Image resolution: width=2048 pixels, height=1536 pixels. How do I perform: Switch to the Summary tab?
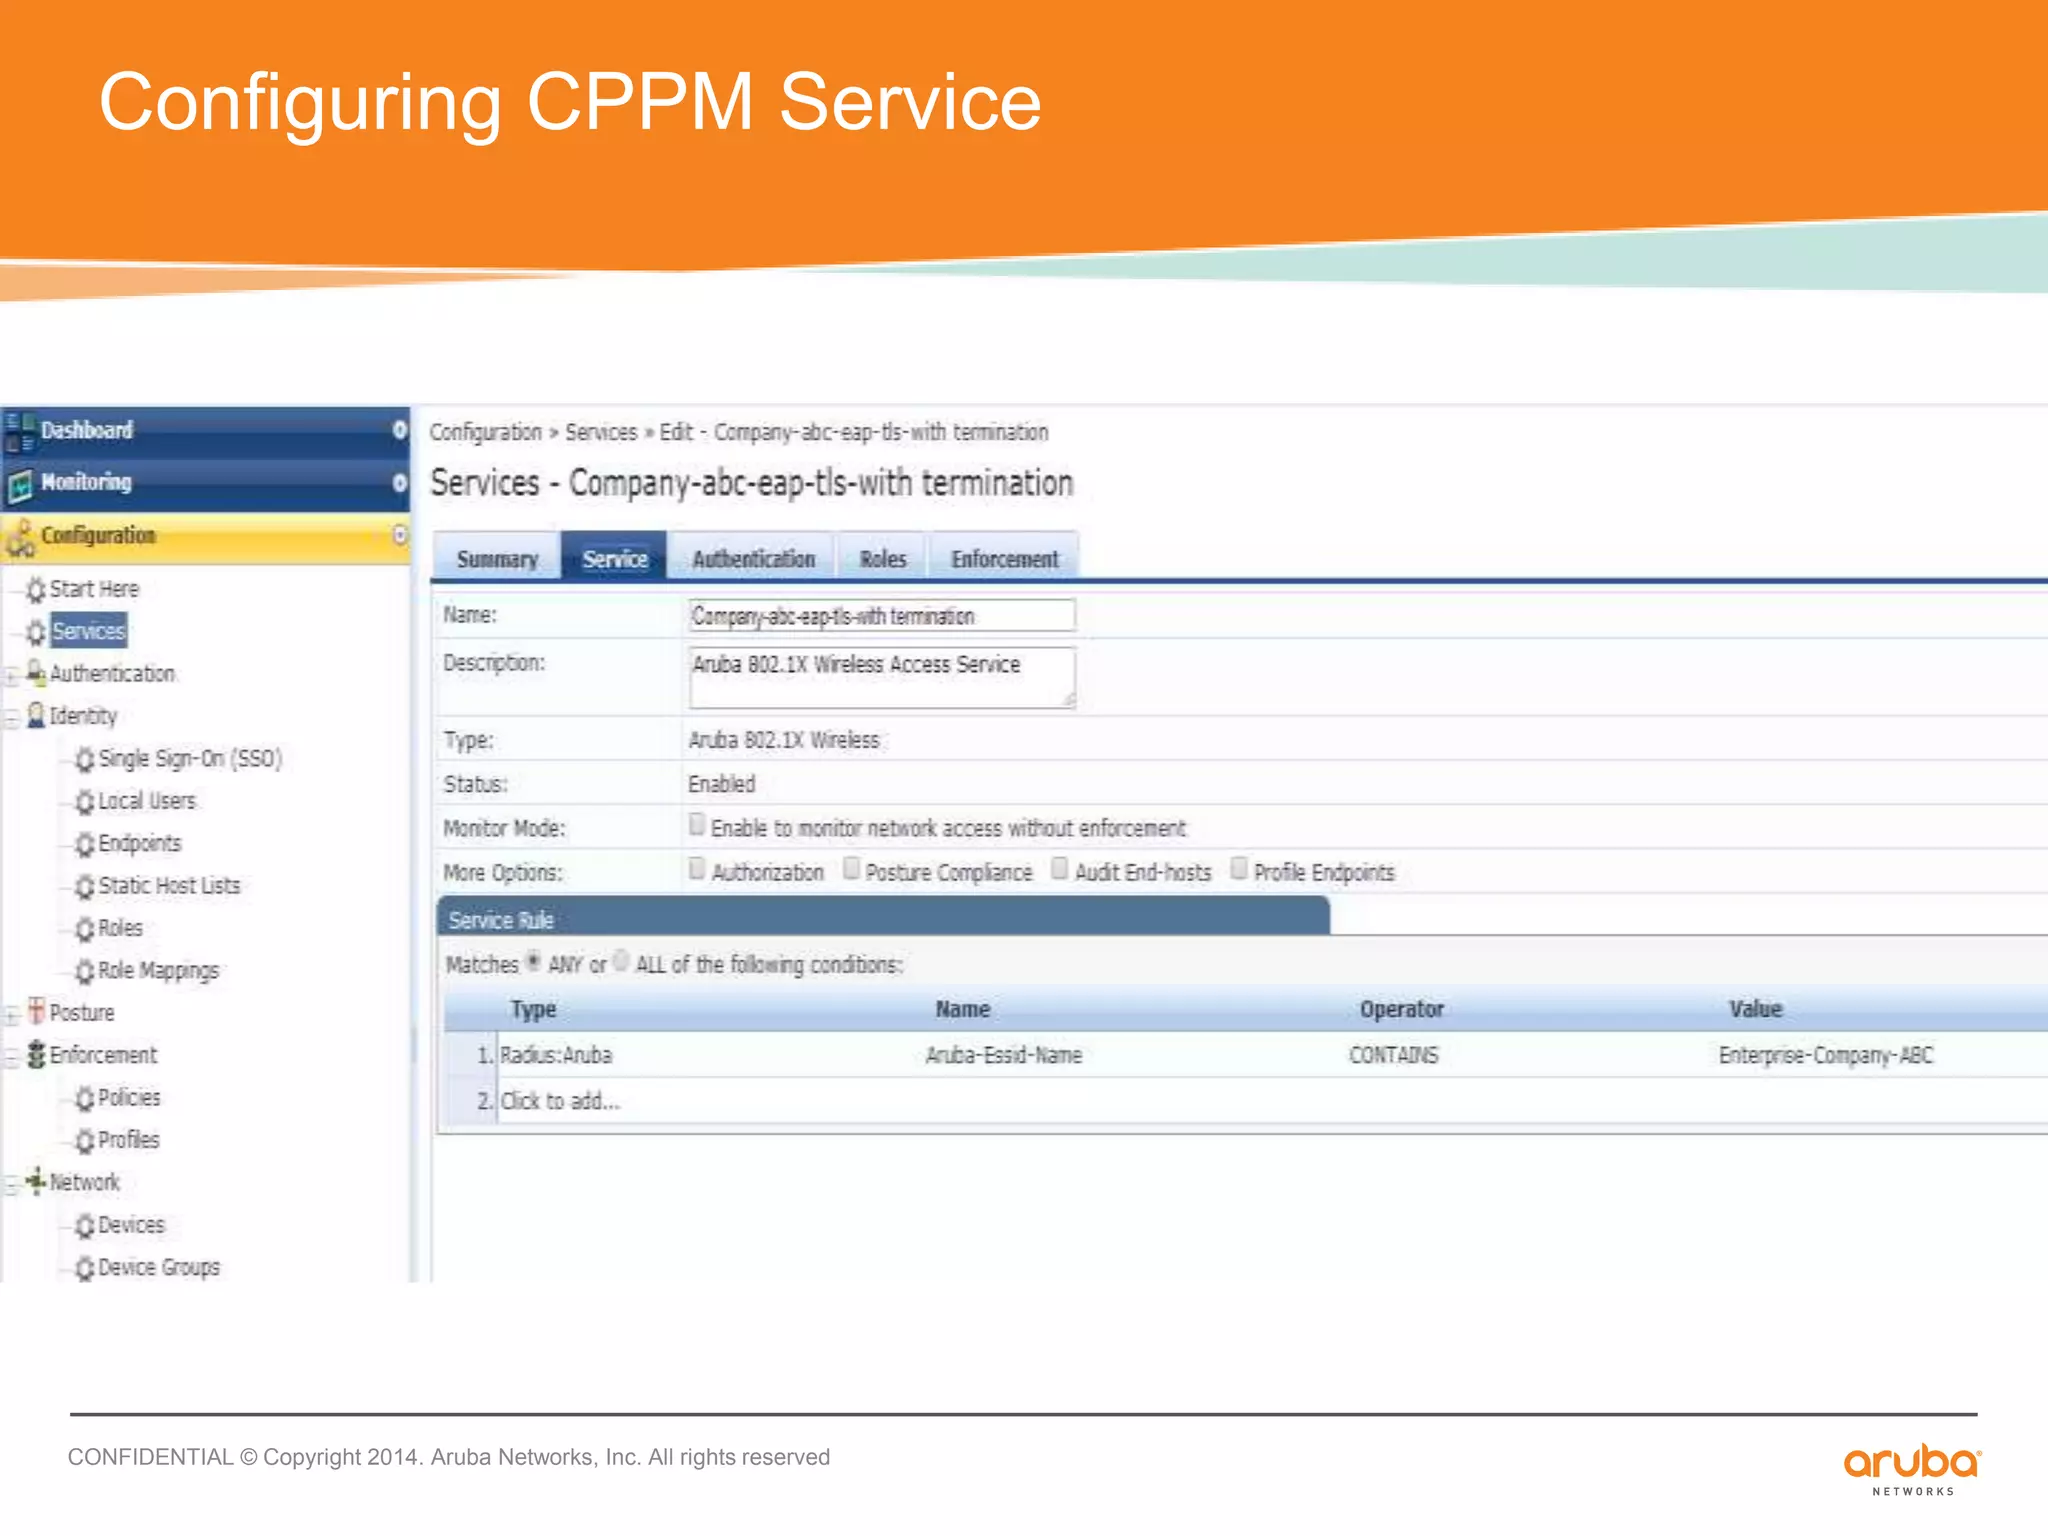497,558
